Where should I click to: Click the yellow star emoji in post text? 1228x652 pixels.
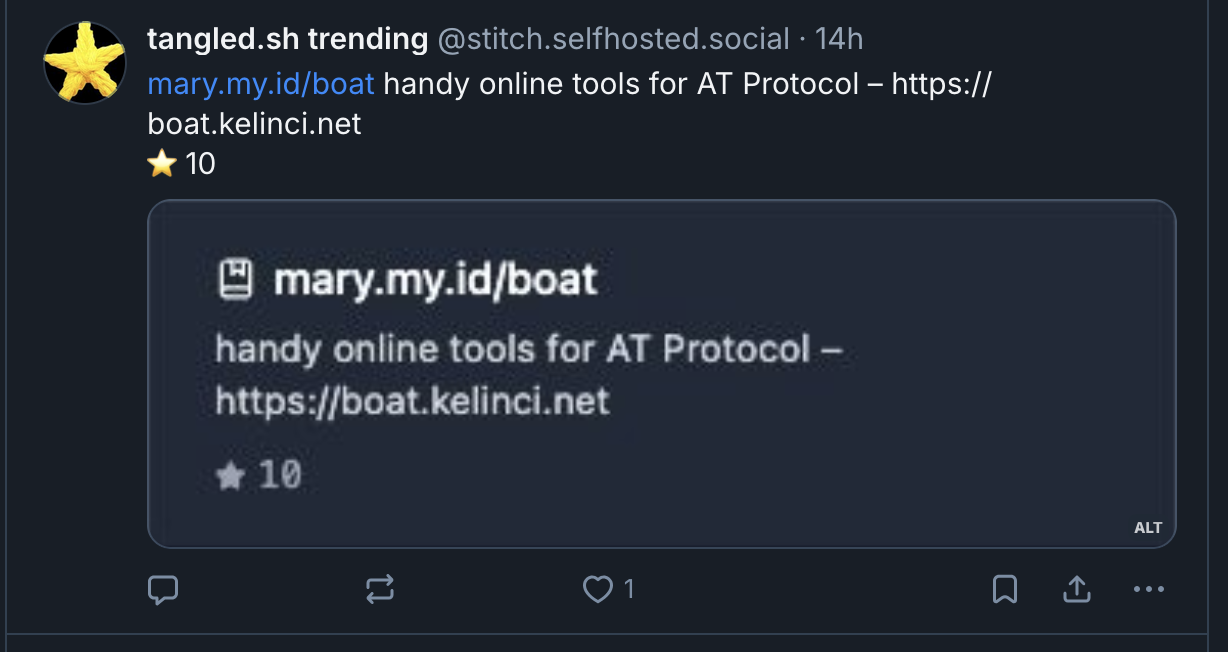[161, 163]
